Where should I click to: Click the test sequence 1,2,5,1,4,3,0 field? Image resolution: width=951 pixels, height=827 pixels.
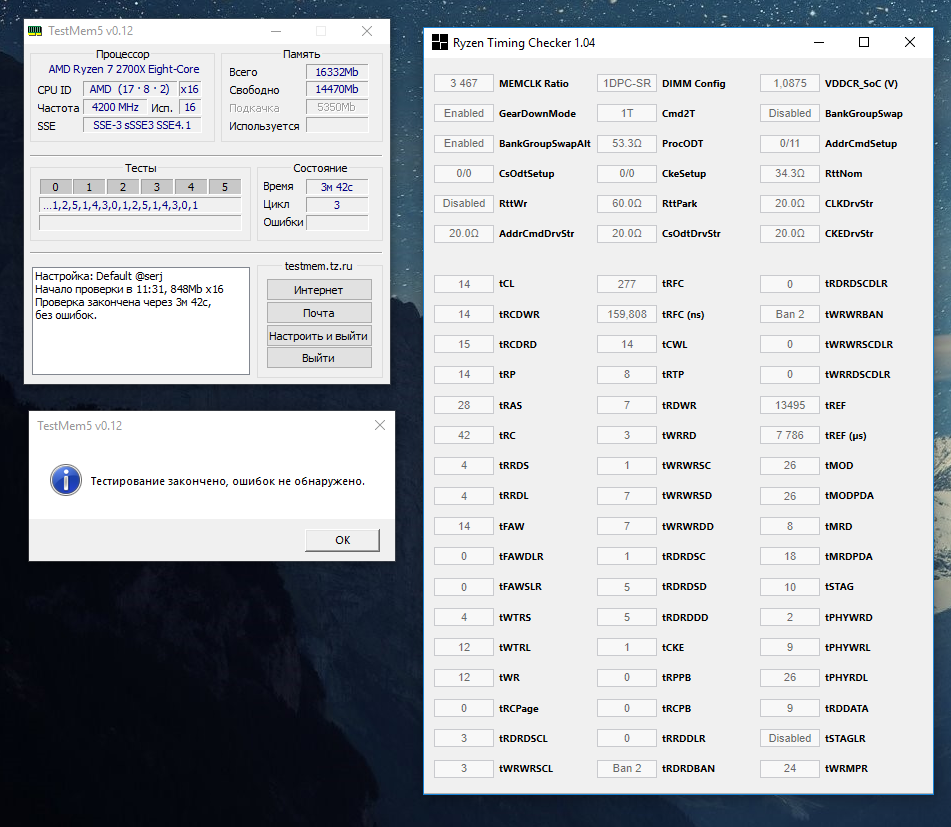(140, 205)
